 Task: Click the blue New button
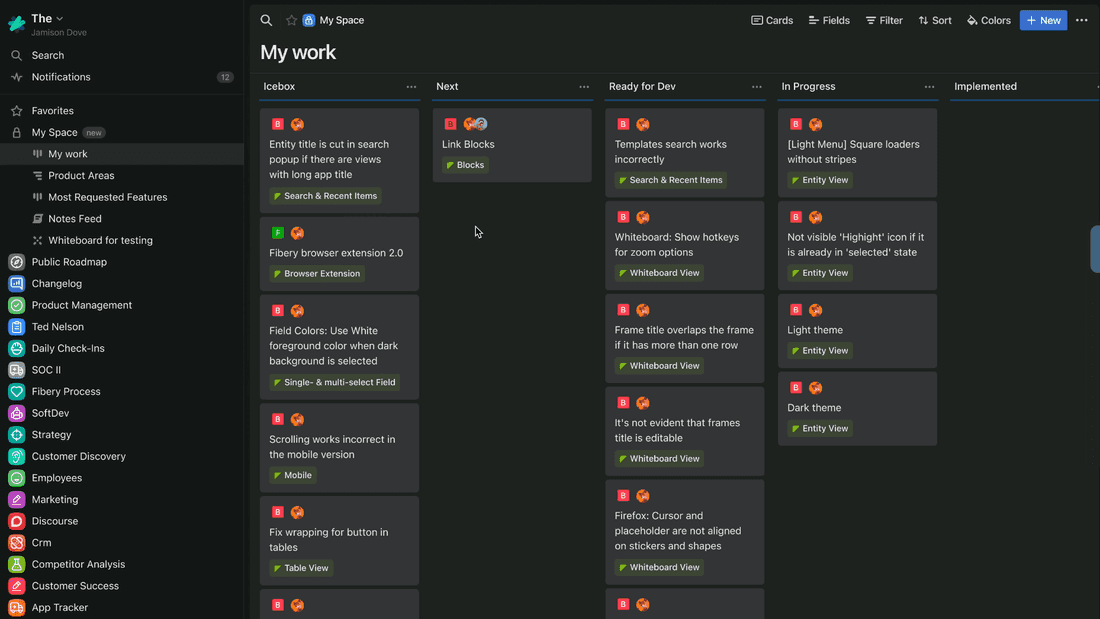coord(1043,20)
